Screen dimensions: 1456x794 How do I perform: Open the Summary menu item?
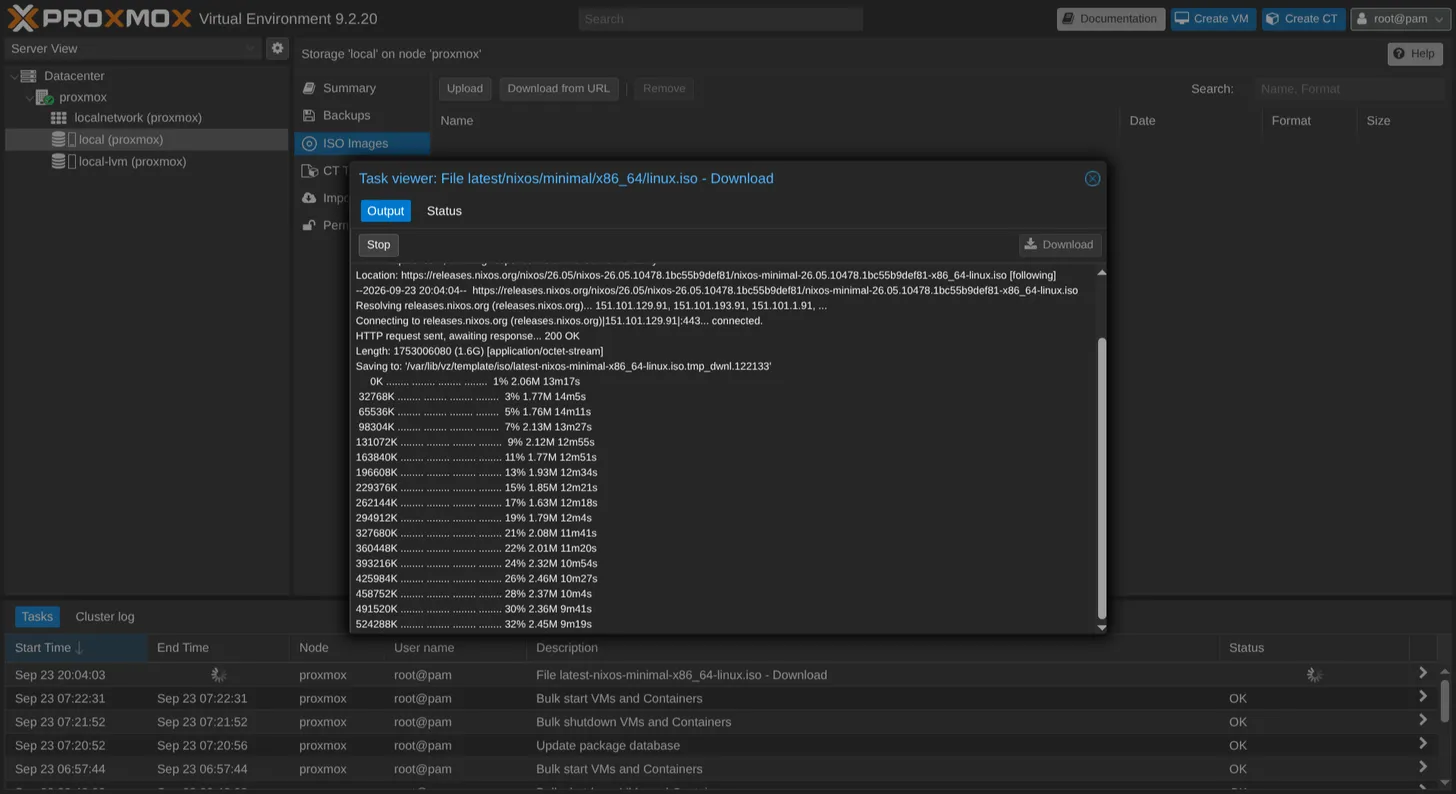click(362, 88)
